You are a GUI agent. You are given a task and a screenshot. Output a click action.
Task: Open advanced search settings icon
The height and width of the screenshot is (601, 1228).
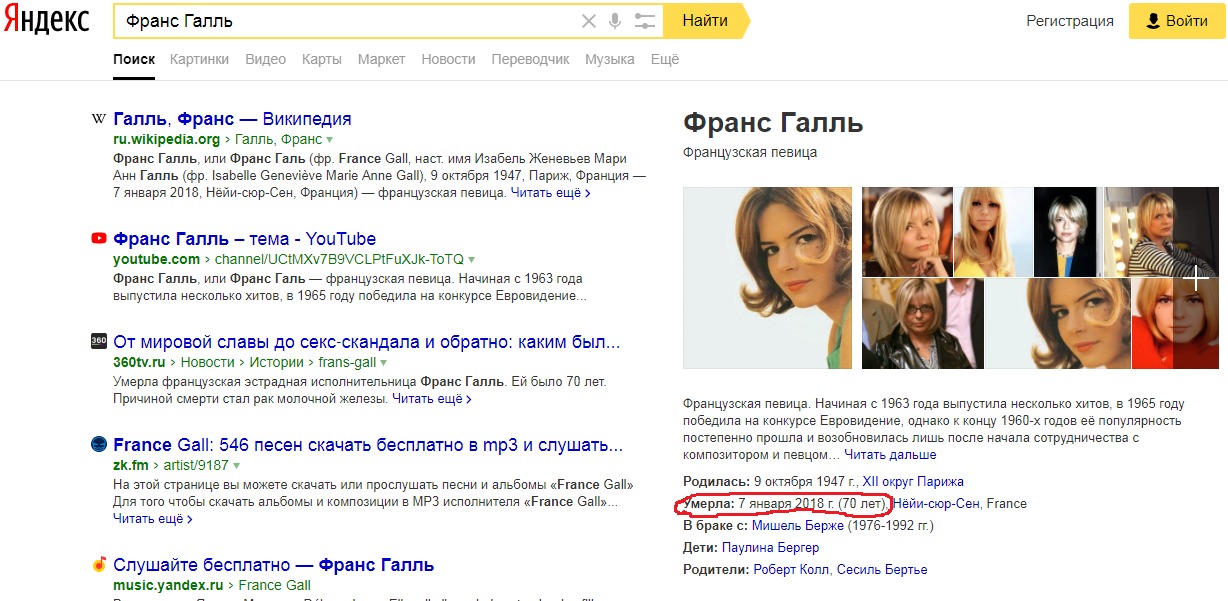pos(645,21)
